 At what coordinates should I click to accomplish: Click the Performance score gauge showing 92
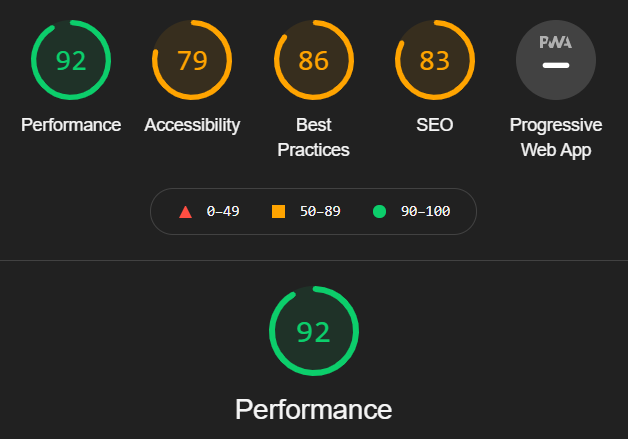click(71, 60)
